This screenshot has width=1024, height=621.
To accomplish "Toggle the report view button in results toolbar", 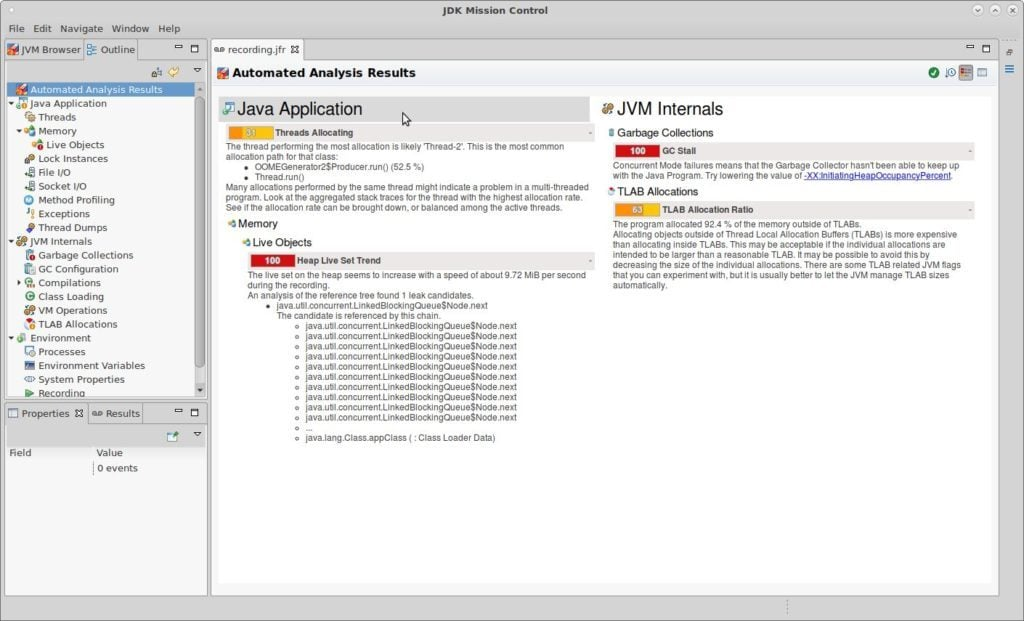I will 966,72.
